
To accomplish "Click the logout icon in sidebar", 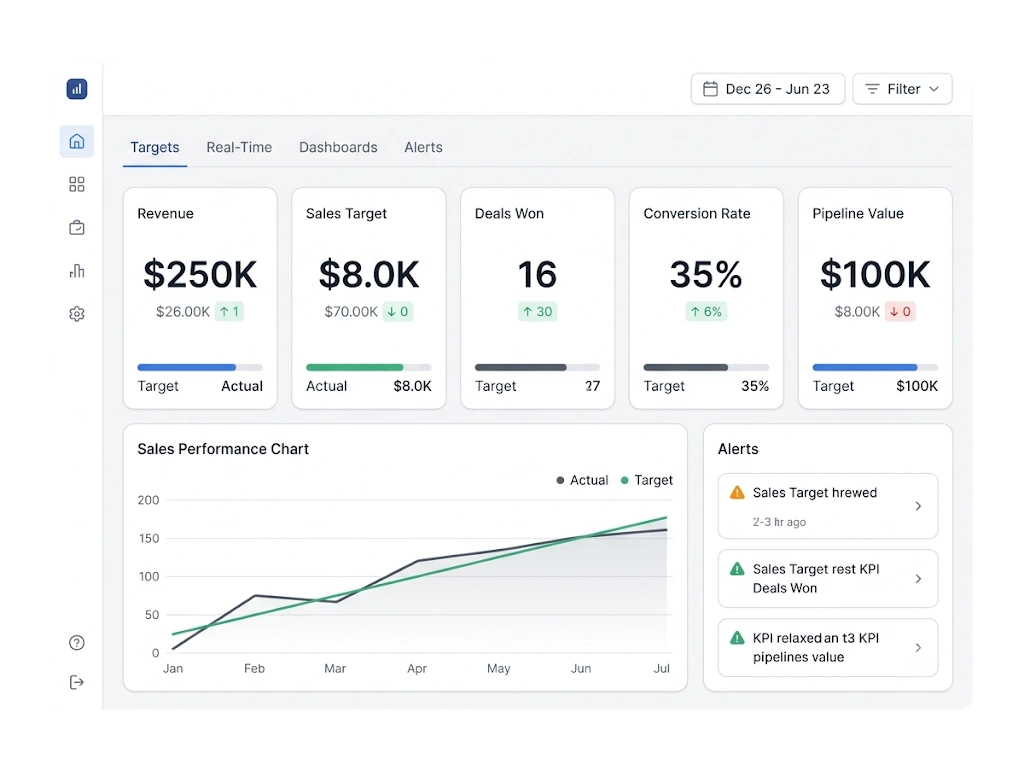I will click(x=77, y=682).
